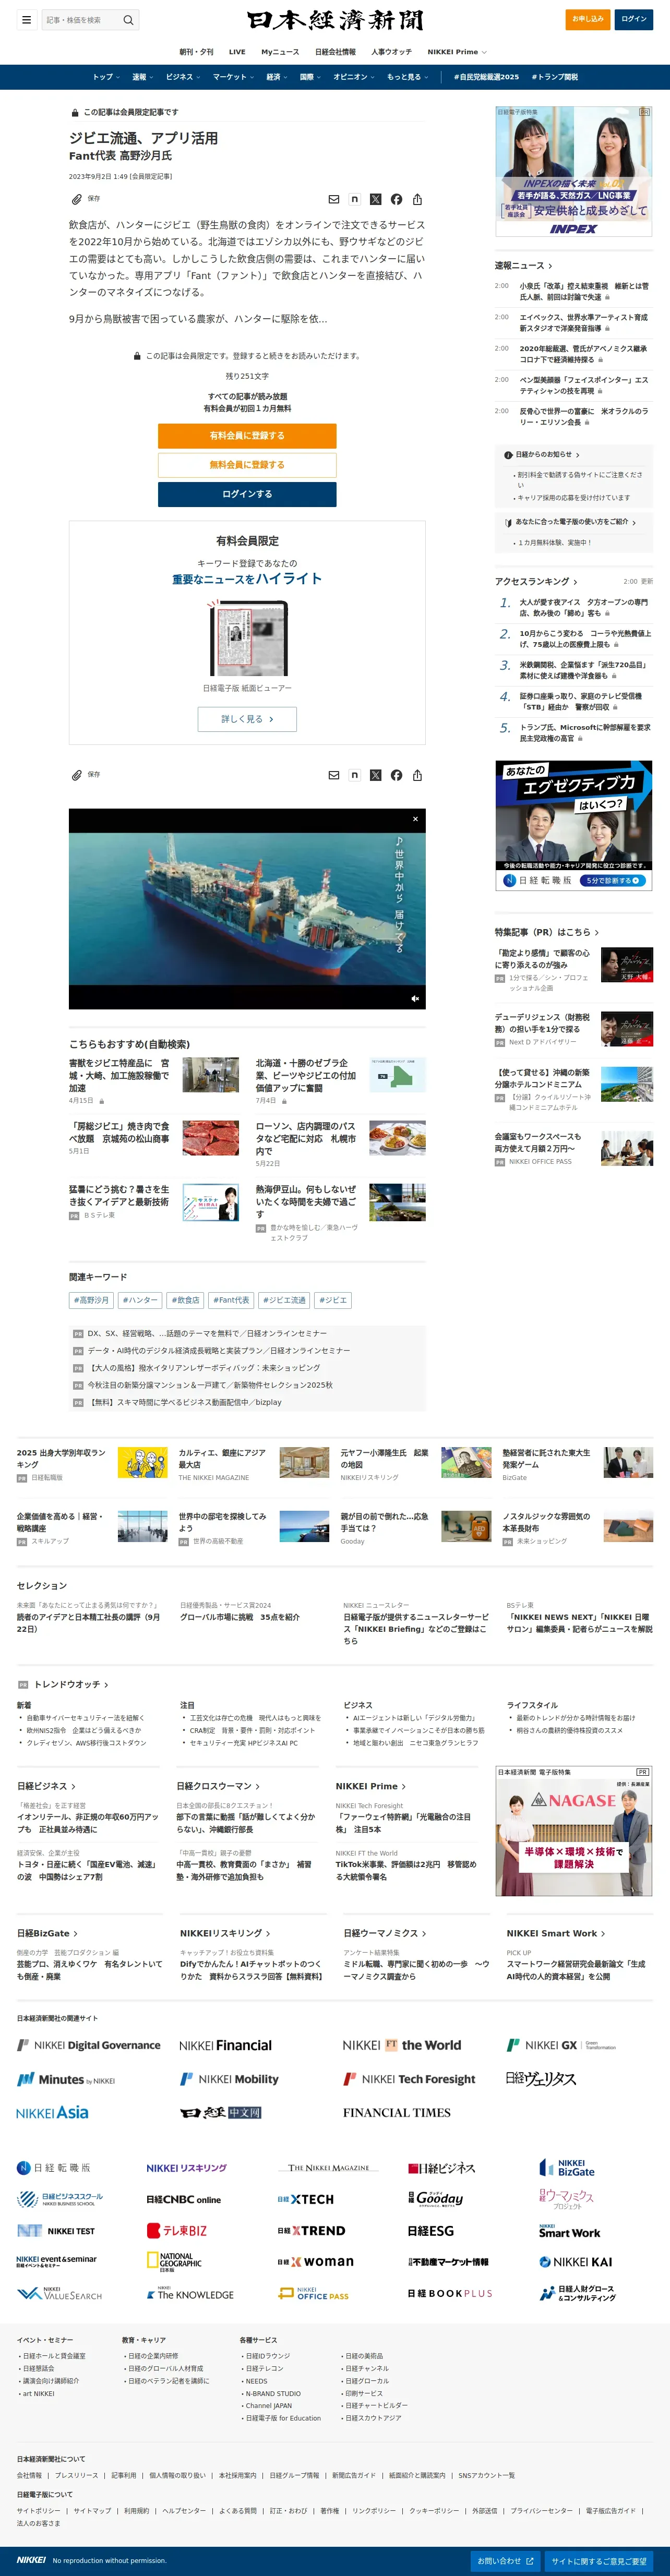The image size is (670, 2576).
Task: Unmute the video ad speaker icon
Action: coord(415,998)
